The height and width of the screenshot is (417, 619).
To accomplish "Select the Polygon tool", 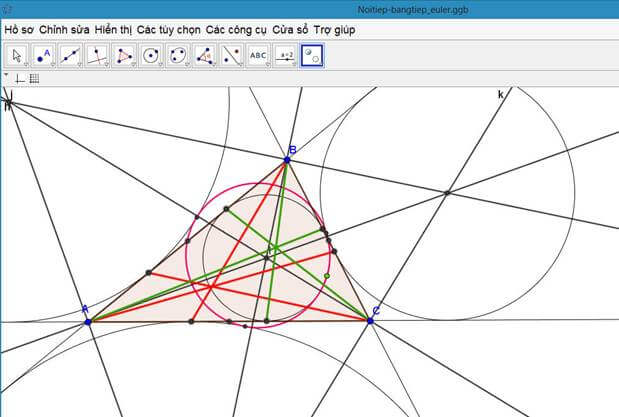I will (x=124, y=56).
